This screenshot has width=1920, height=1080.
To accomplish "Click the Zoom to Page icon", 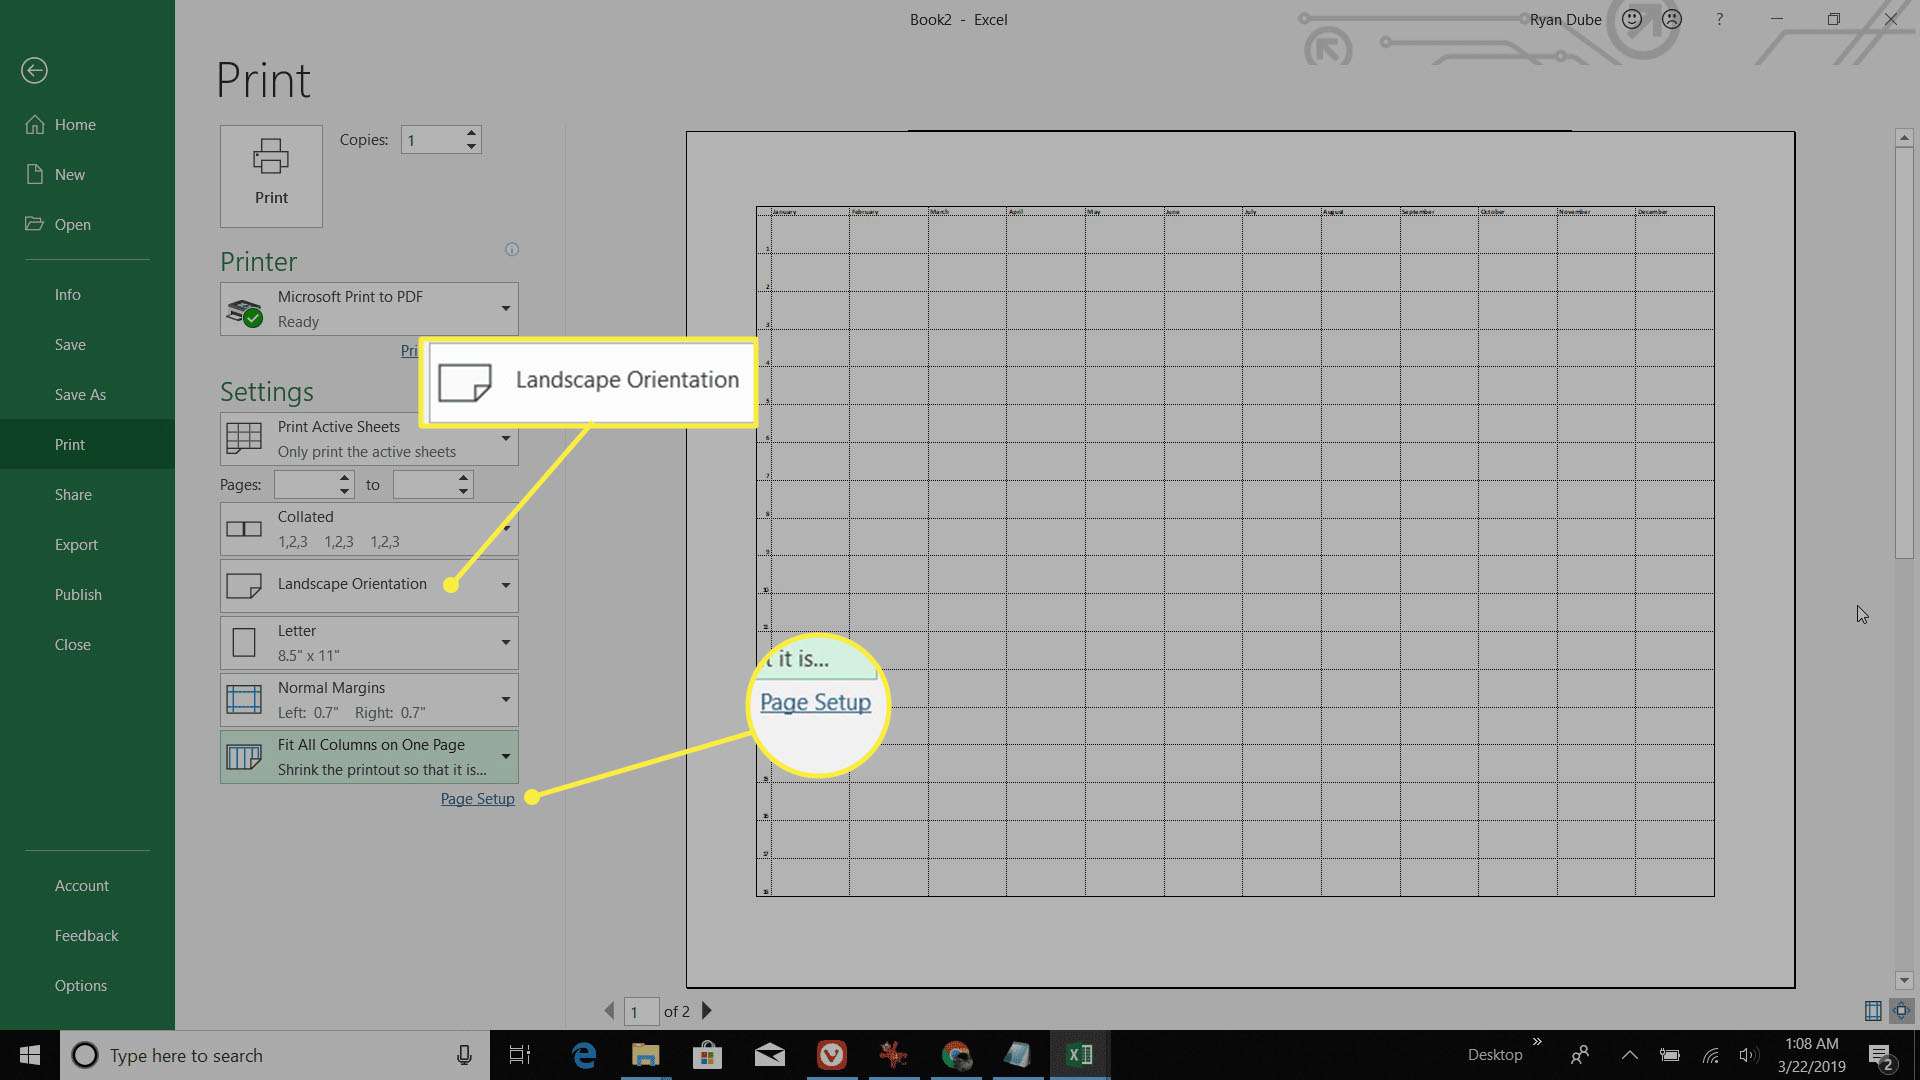I will click(1901, 1011).
